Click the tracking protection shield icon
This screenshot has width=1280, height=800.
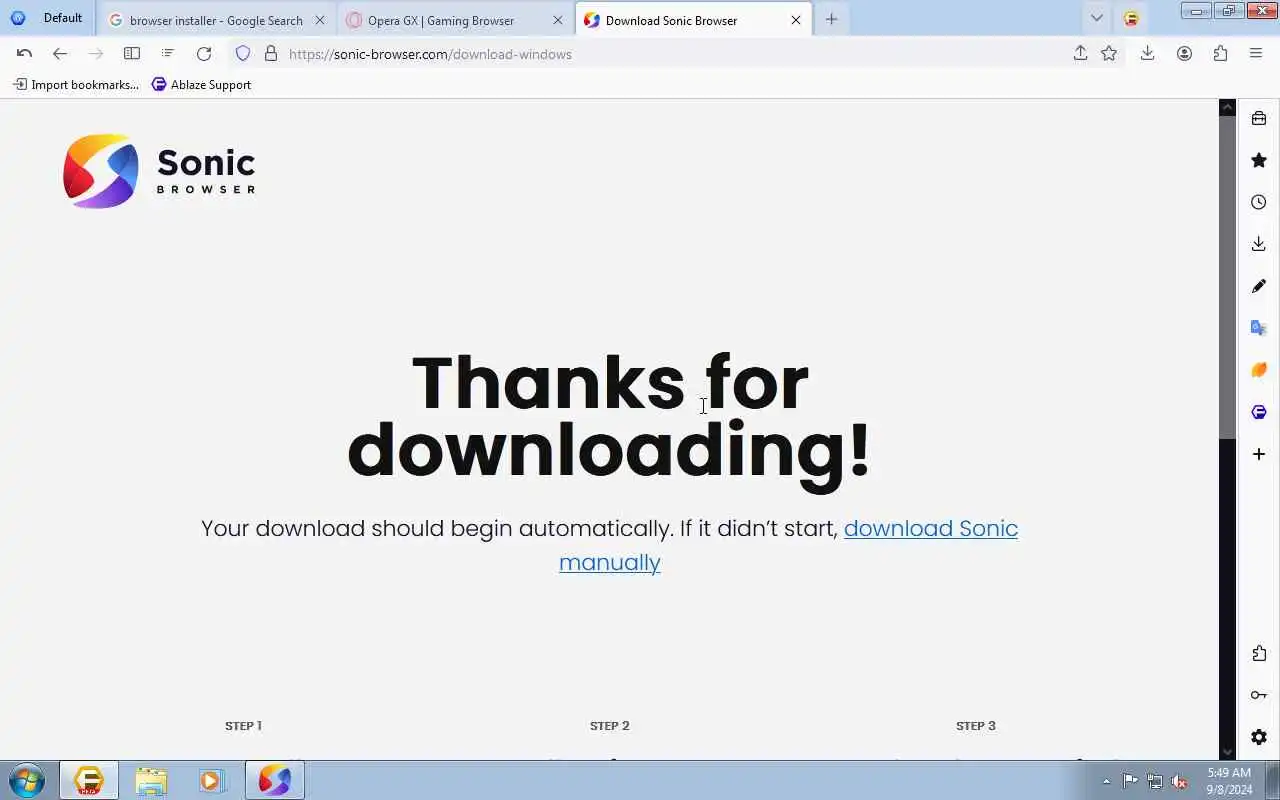[243, 54]
